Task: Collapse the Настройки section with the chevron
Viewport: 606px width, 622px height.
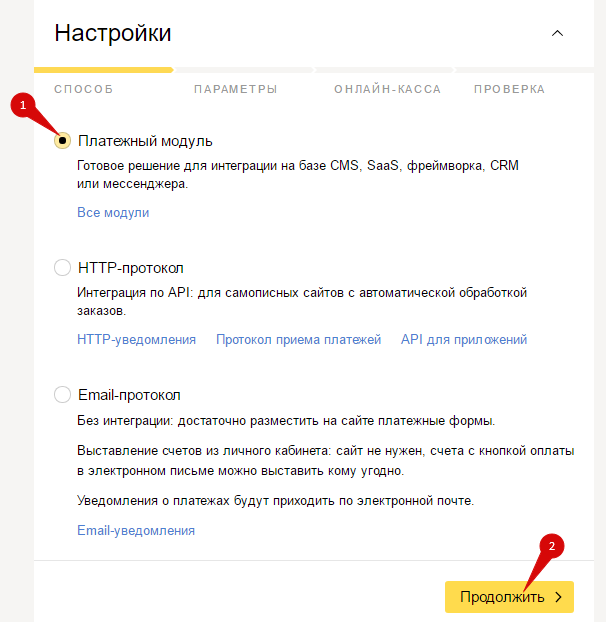Action: [x=557, y=33]
